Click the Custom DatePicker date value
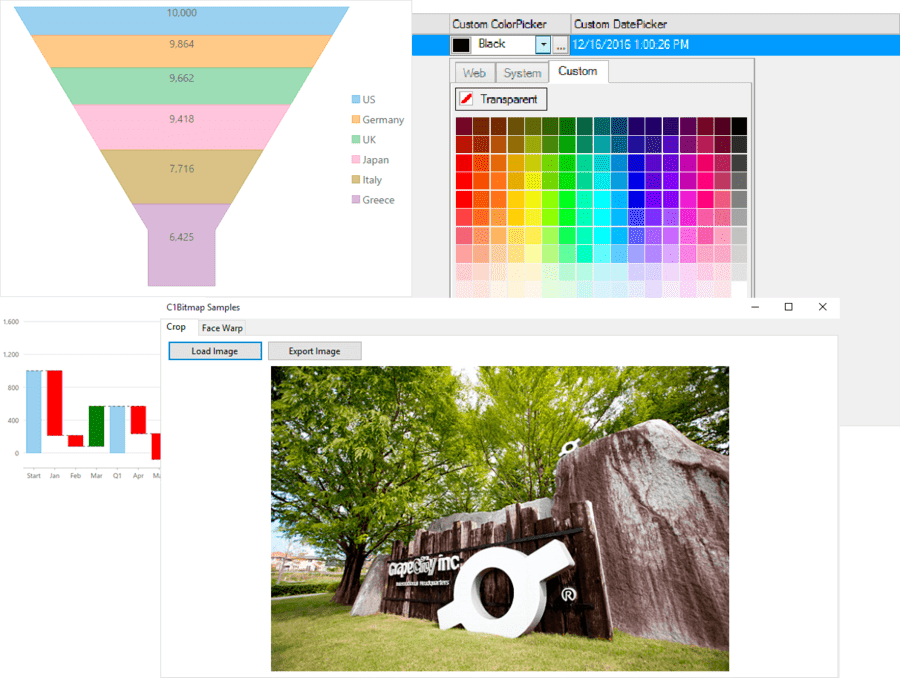This screenshot has width=900, height=678. 634,44
